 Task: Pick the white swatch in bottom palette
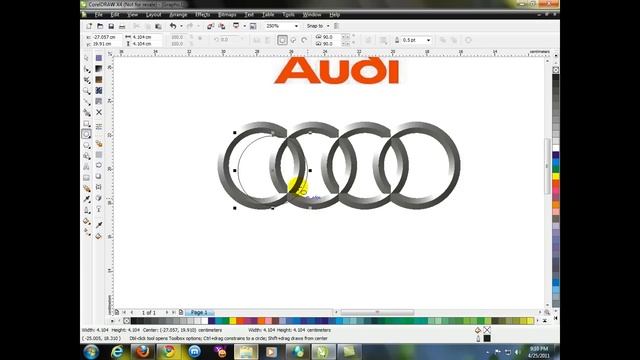[x=204, y=321]
